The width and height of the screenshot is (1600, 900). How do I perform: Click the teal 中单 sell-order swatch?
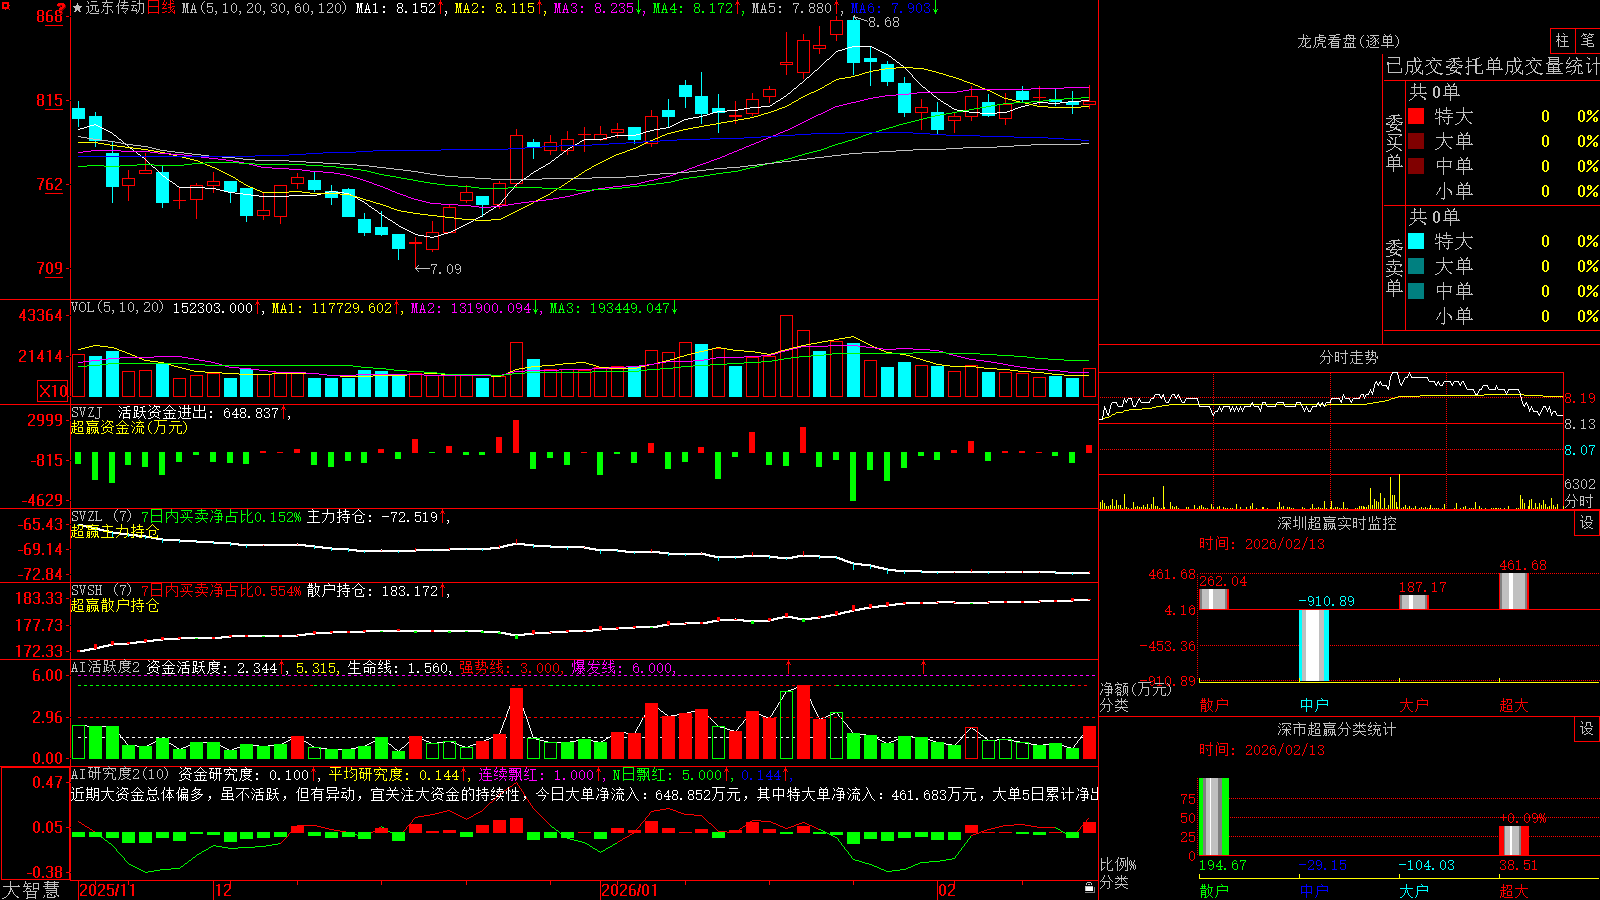point(1416,291)
